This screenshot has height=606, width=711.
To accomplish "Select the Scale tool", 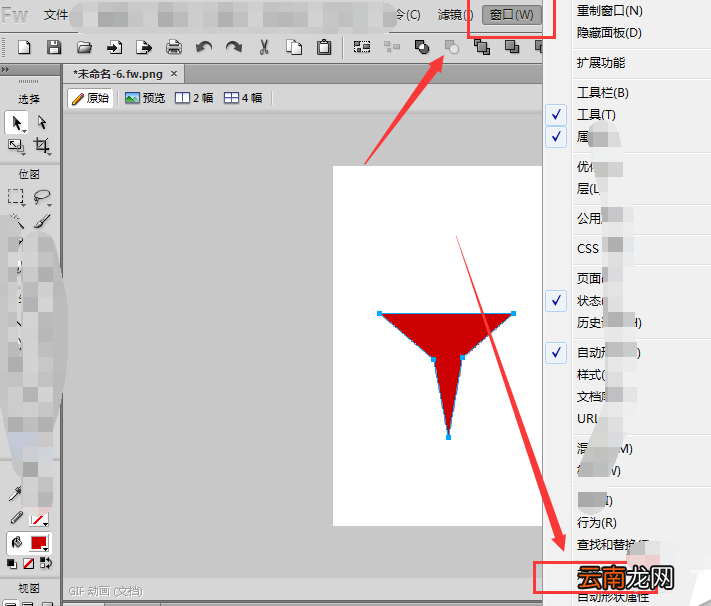I will 16,146.
